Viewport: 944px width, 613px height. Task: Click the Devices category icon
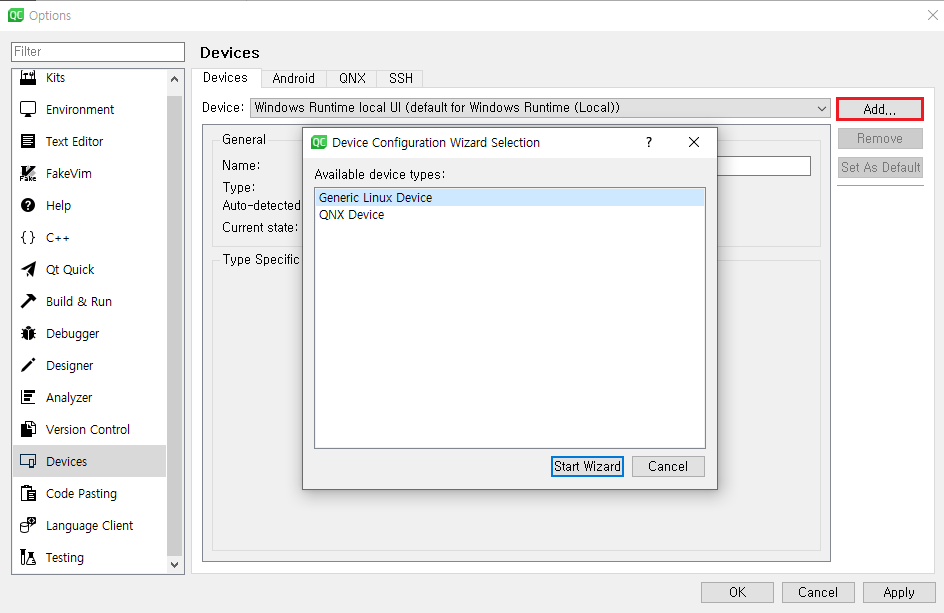tap(28, 461)
